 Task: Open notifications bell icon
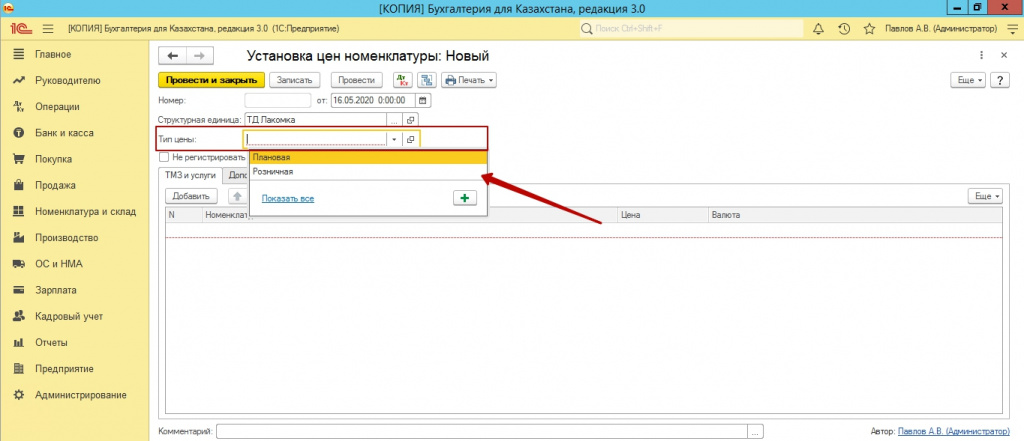tap(818, 29)
